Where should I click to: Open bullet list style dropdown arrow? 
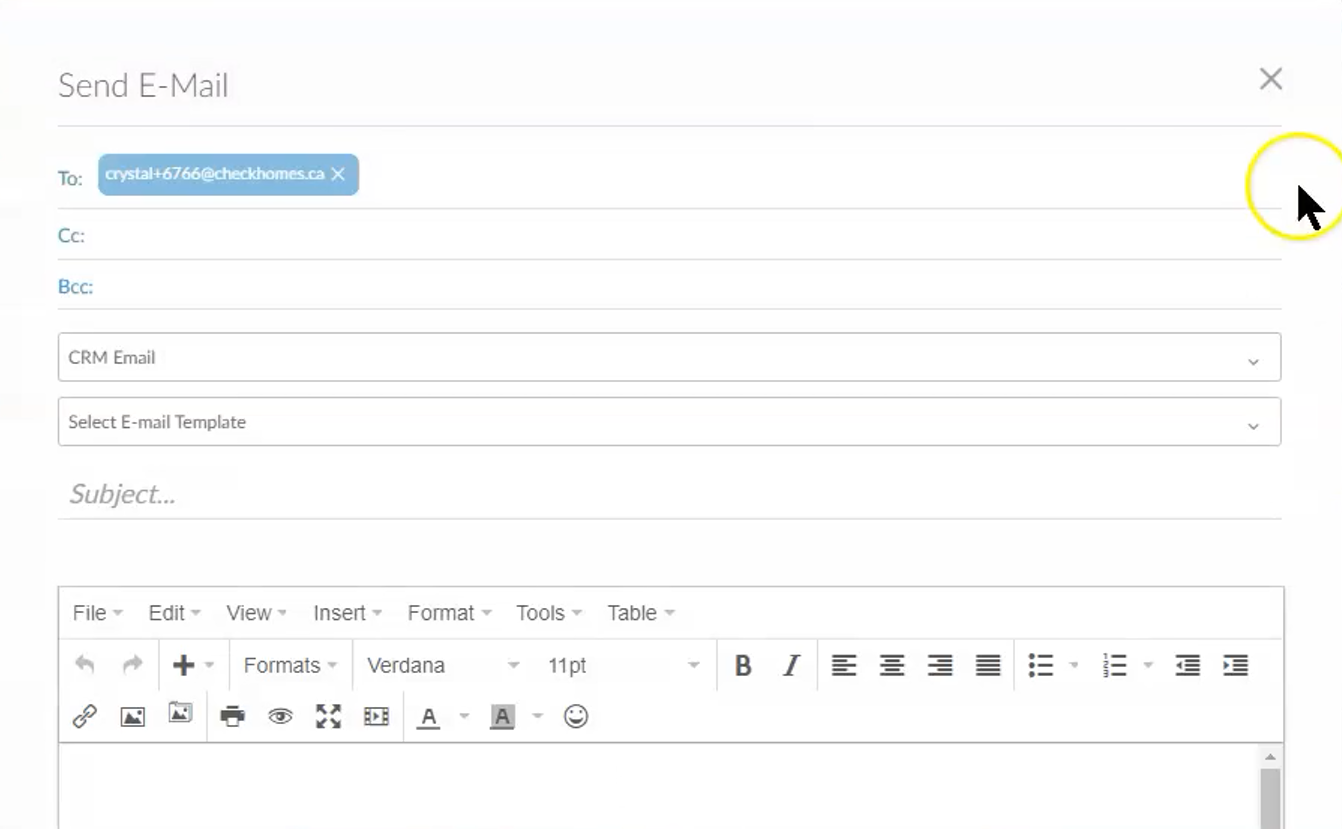[1074, 666]
